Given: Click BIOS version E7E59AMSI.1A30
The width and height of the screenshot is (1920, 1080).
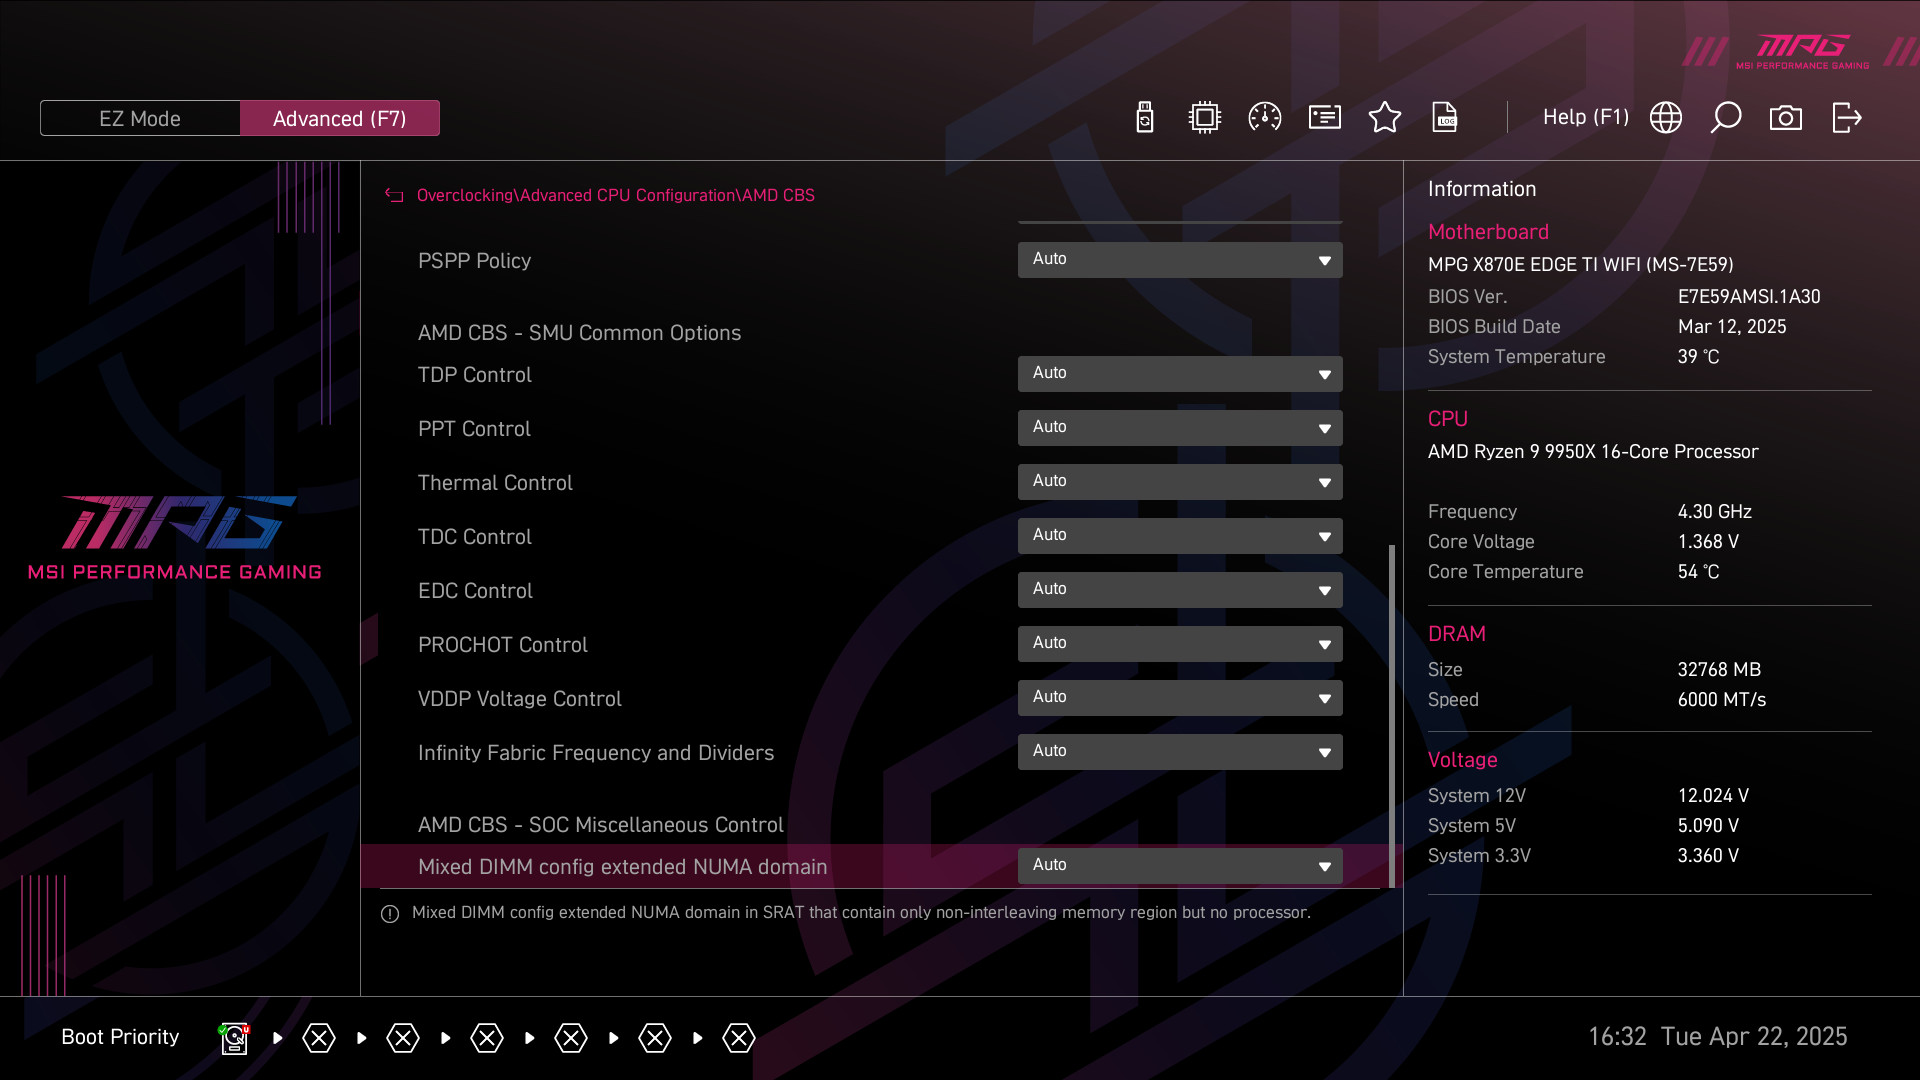Looking at the screenshot, I should [x=1749, y=297].
